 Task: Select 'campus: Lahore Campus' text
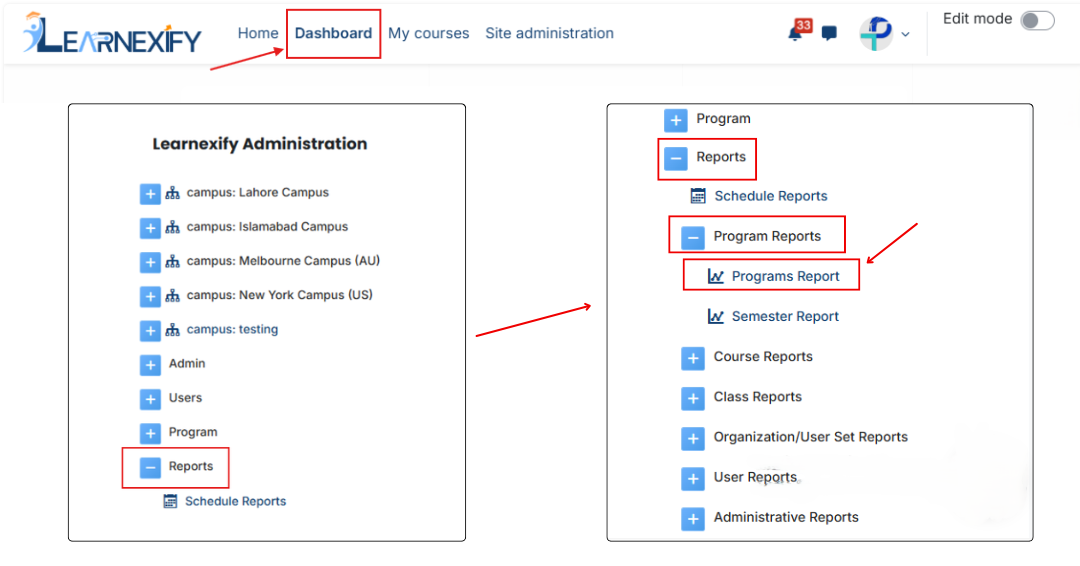[x=258, y=192]
